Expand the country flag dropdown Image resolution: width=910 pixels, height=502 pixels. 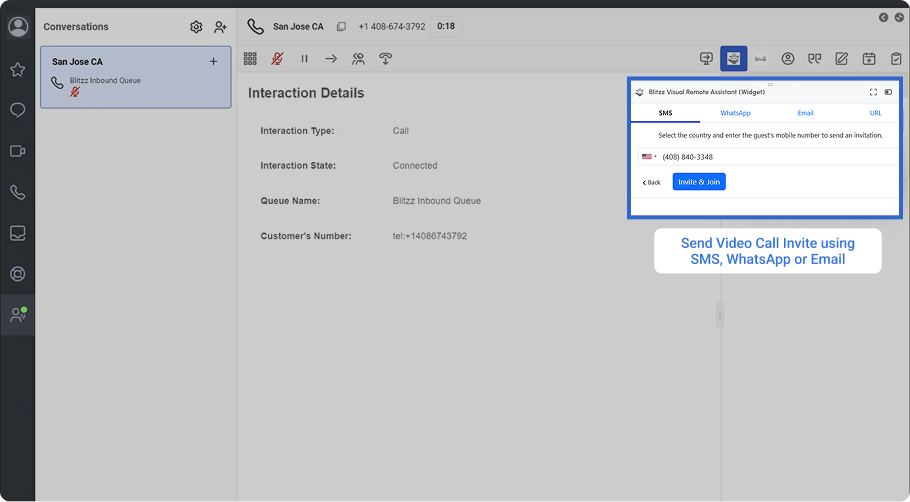(x=649, y=157)
